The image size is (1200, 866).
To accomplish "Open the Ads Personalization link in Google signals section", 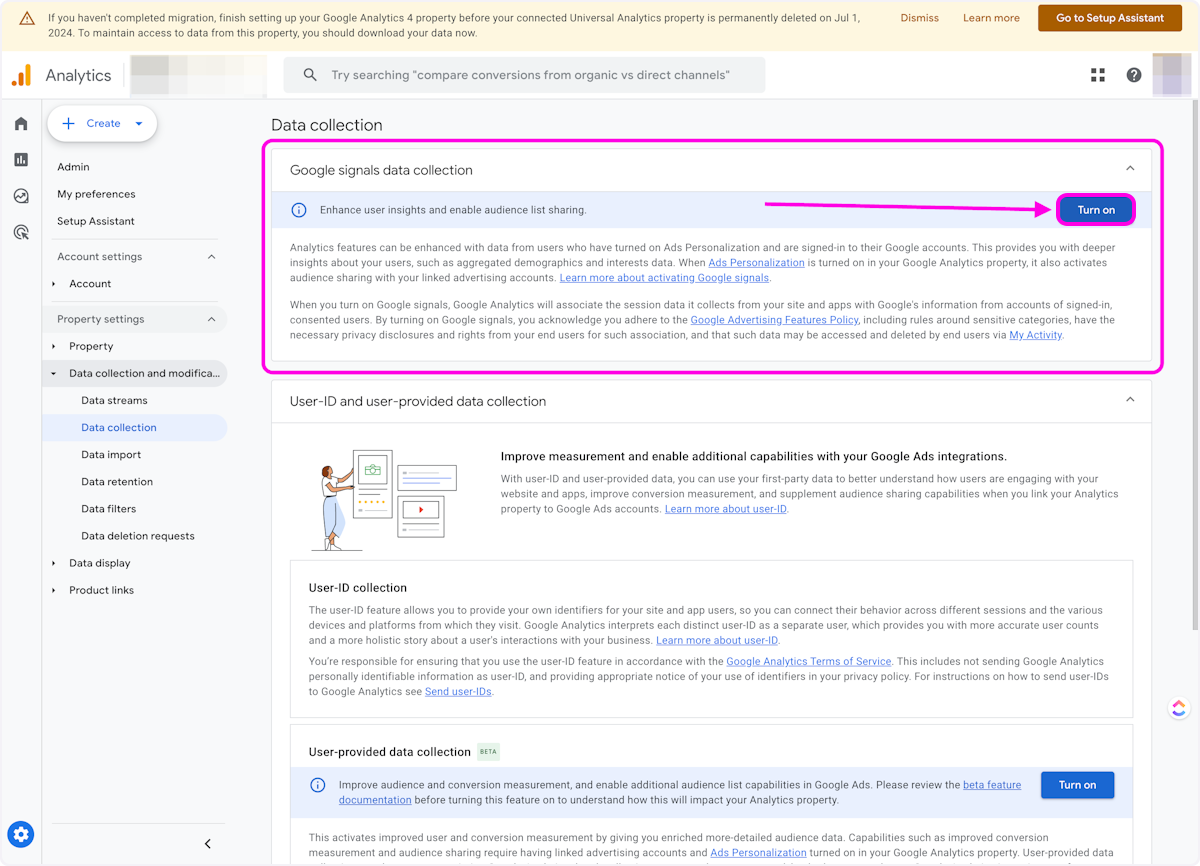I will pyautogui.click(x=756, y=262).
